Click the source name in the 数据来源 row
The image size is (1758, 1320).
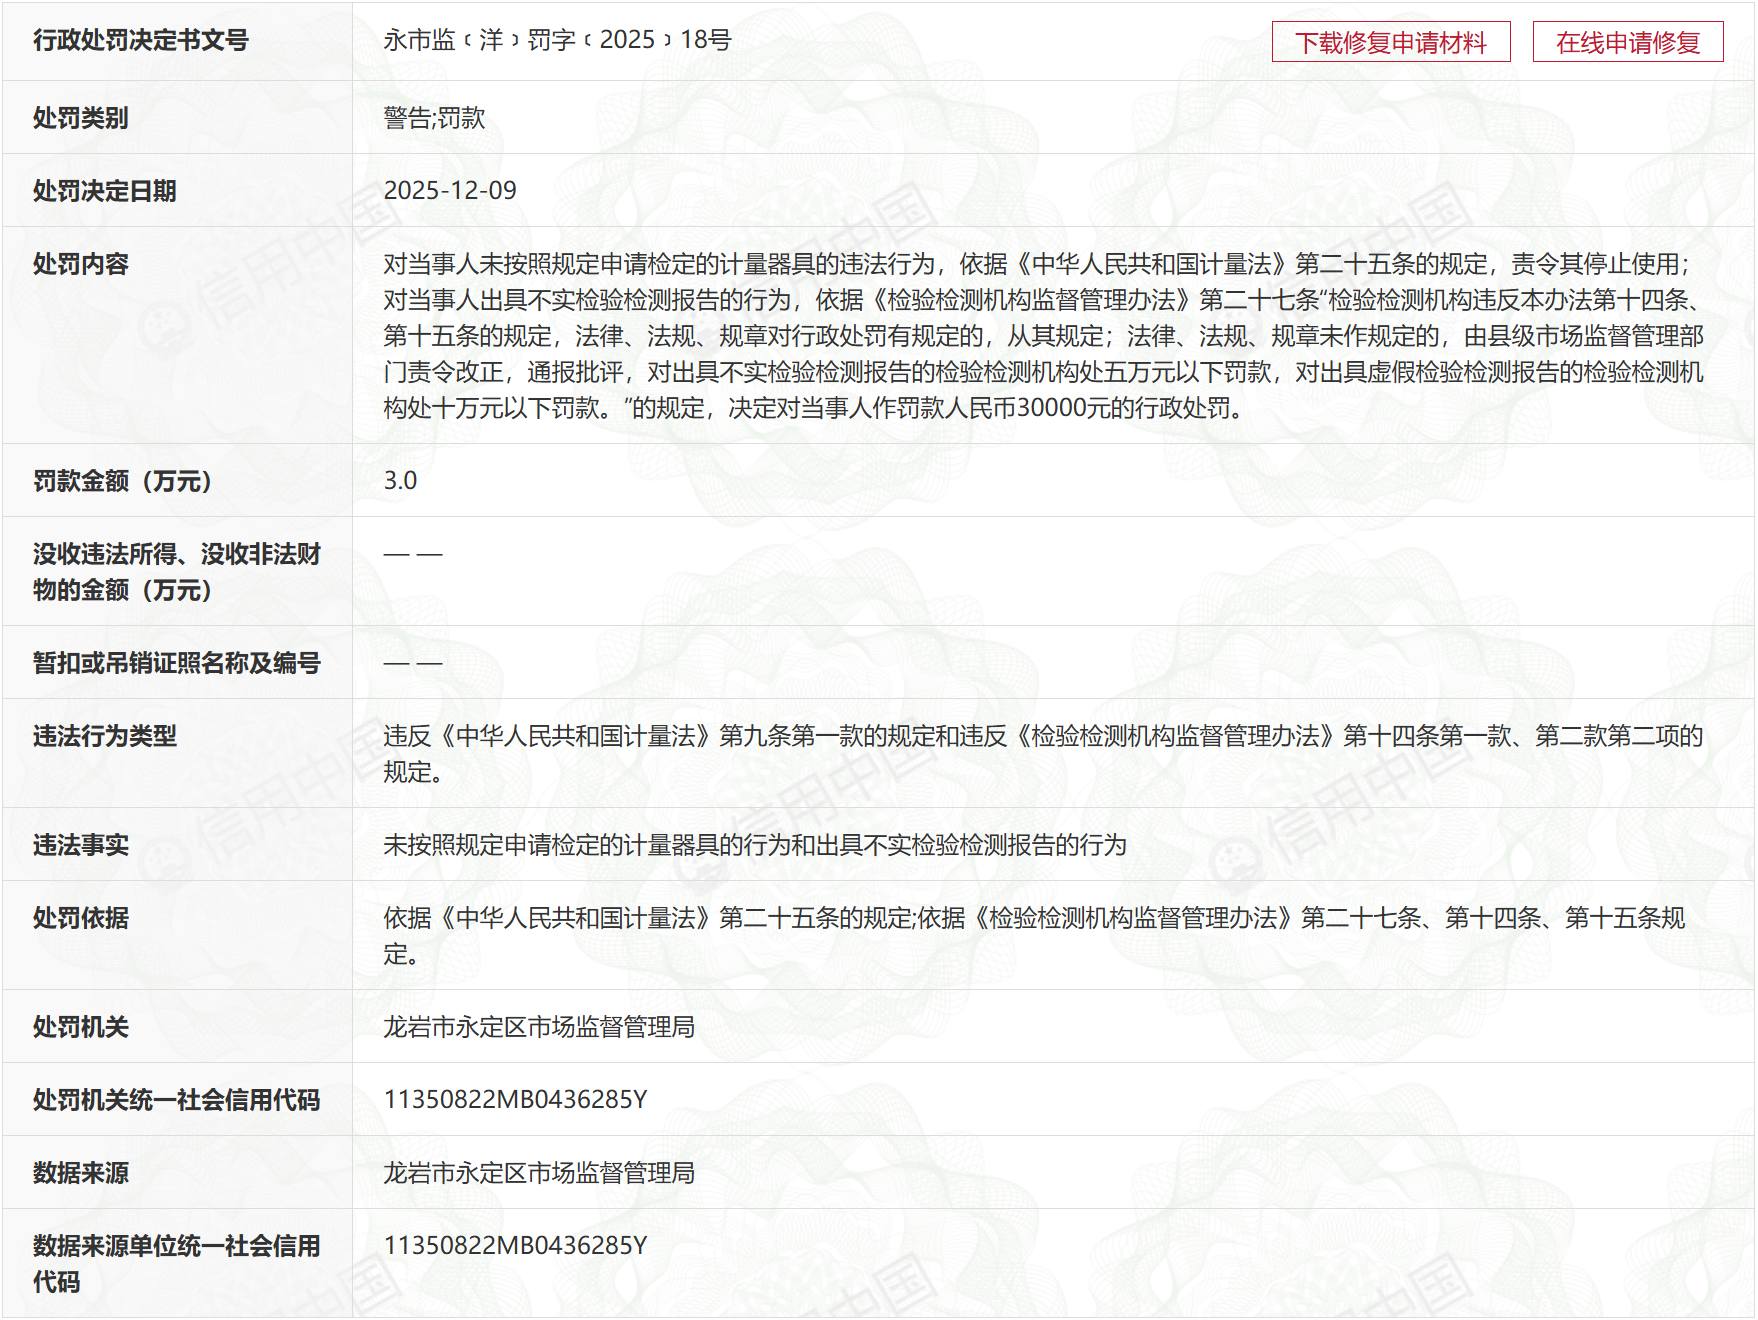(538, 1173)
